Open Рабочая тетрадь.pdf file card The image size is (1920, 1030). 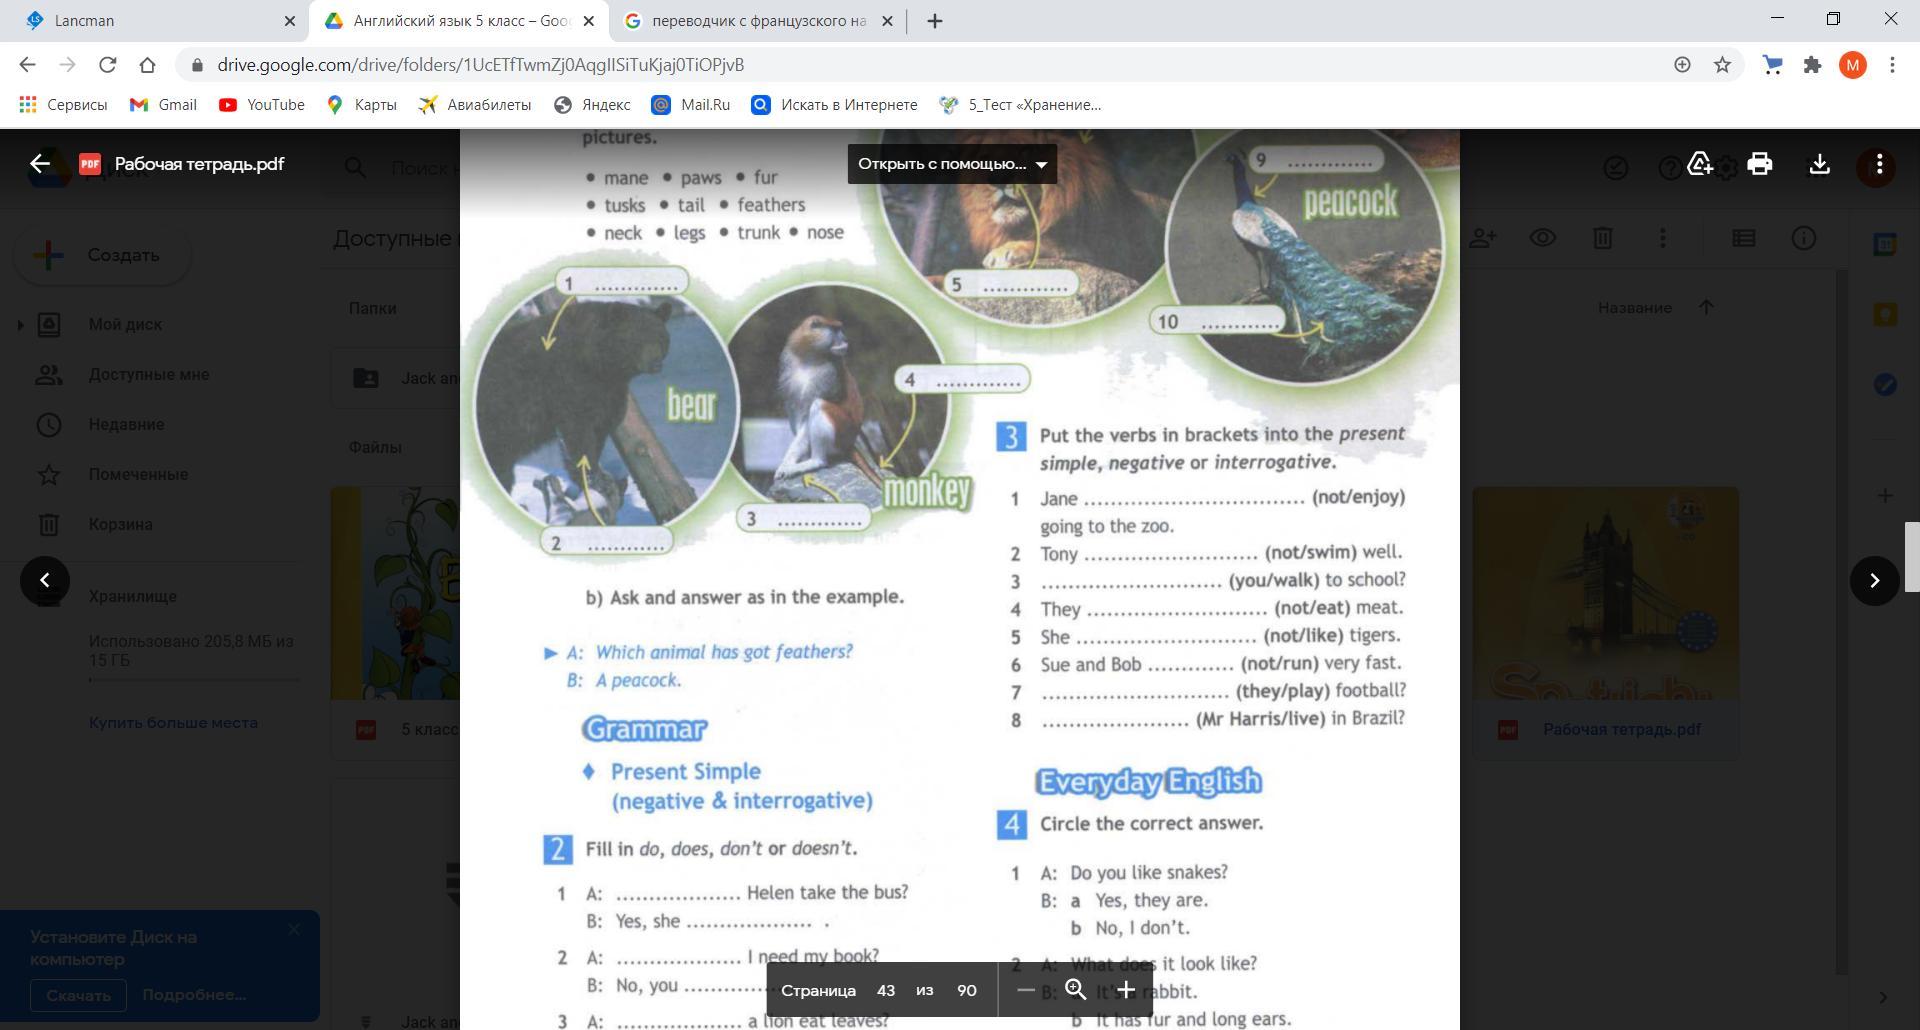(1606, 623)
